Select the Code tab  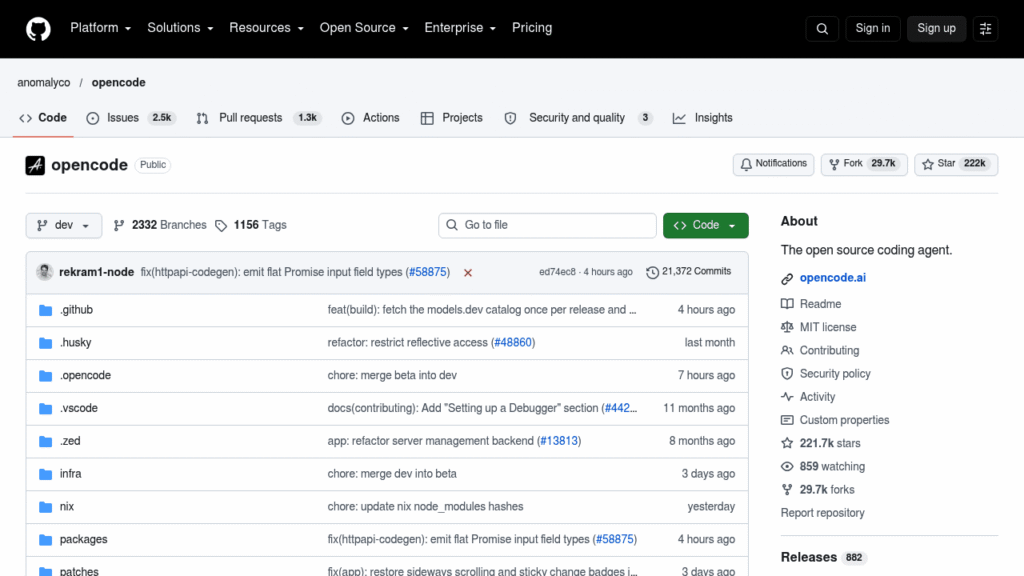tap(43, 118)
